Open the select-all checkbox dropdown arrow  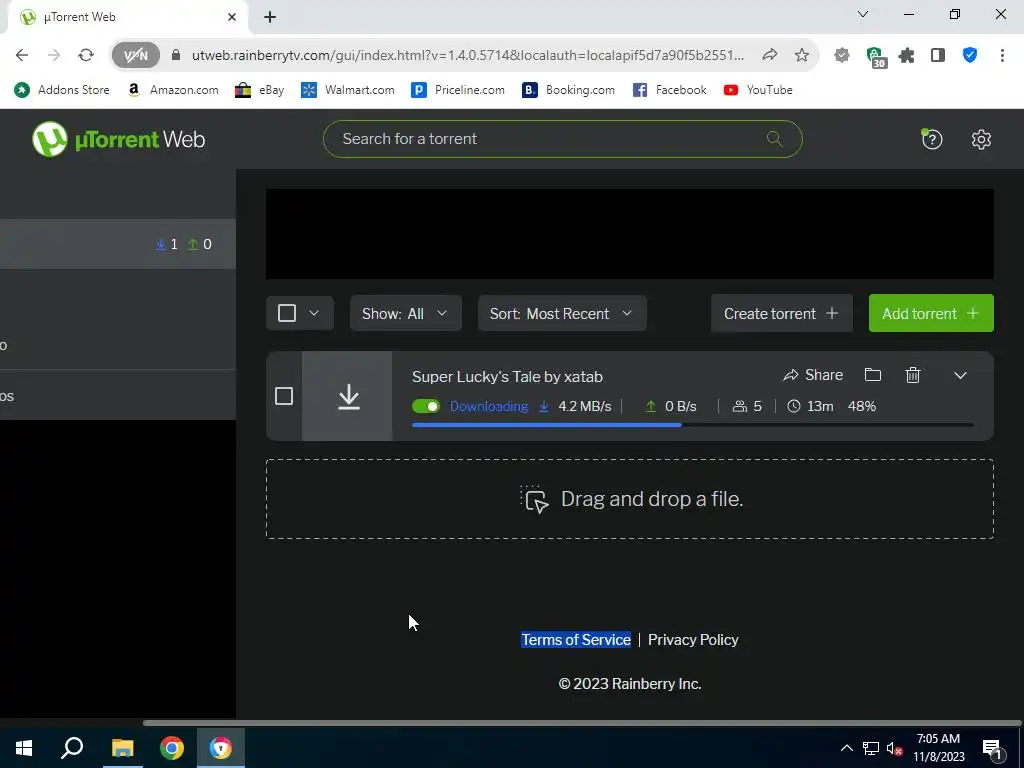314,313
